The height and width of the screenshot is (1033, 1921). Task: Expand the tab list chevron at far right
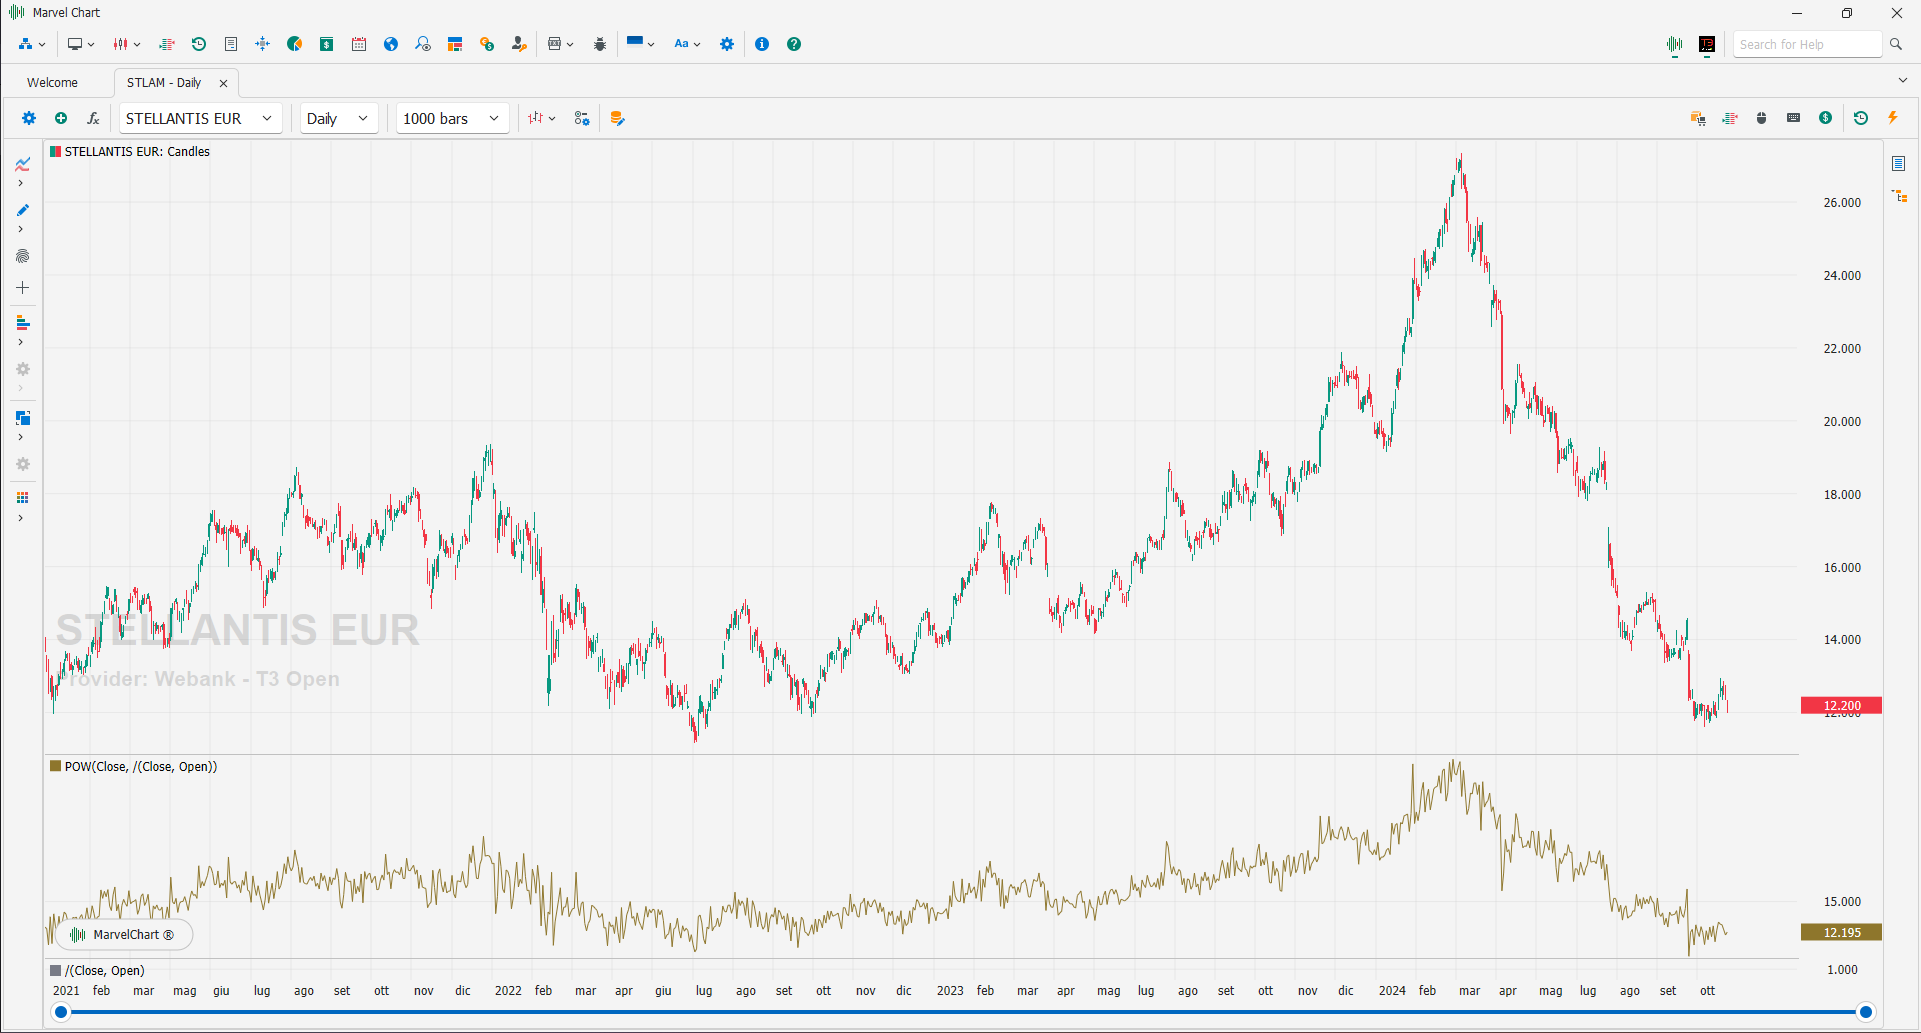[x=1902, y=80]
